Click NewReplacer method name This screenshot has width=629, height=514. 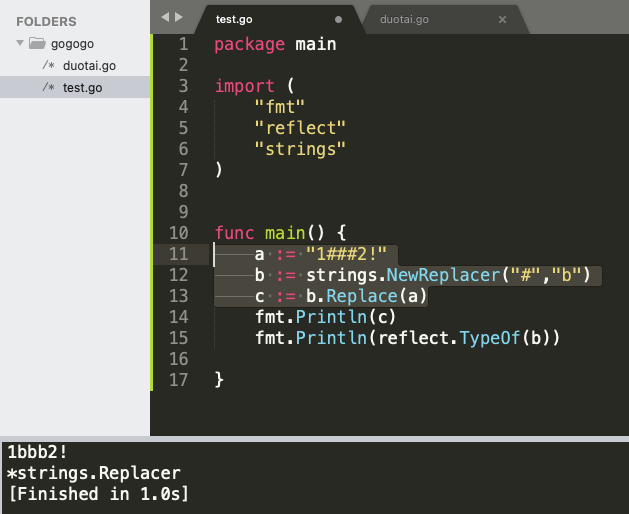443,275
